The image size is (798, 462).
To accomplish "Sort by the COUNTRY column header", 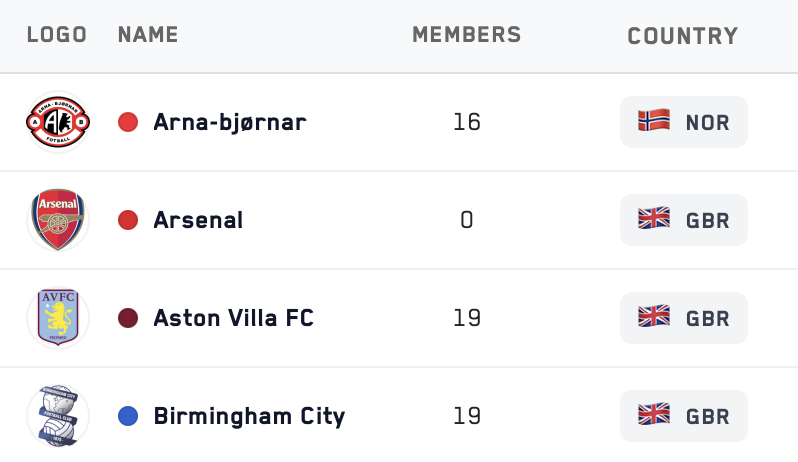I will tap(683, 36).
